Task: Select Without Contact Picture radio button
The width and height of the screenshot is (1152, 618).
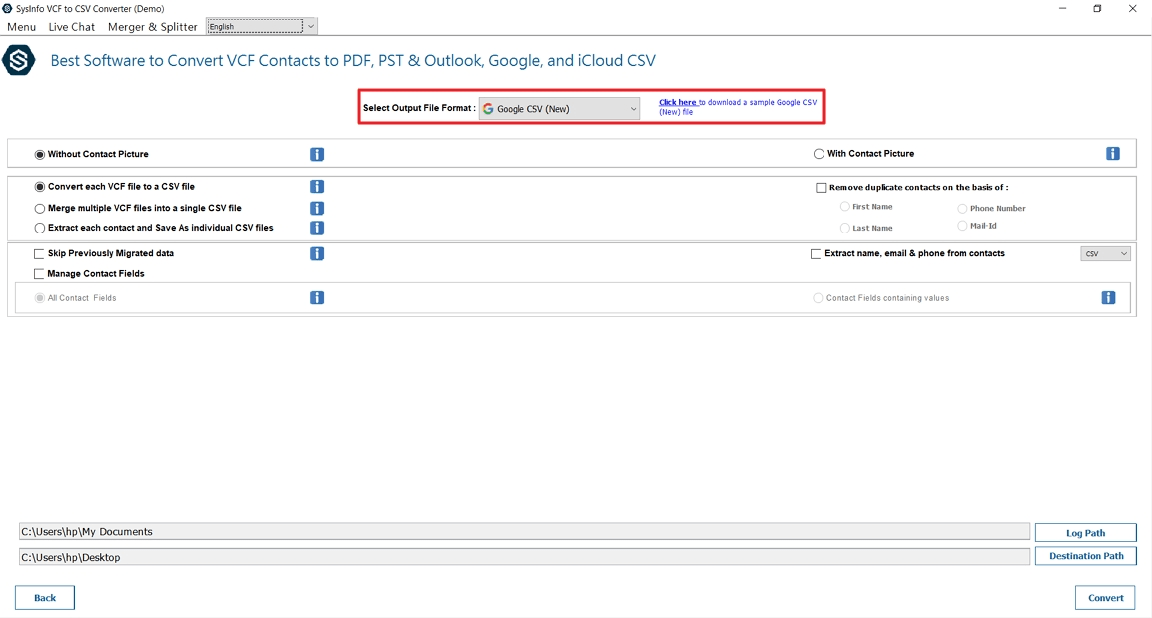Action: pos(40,154)
